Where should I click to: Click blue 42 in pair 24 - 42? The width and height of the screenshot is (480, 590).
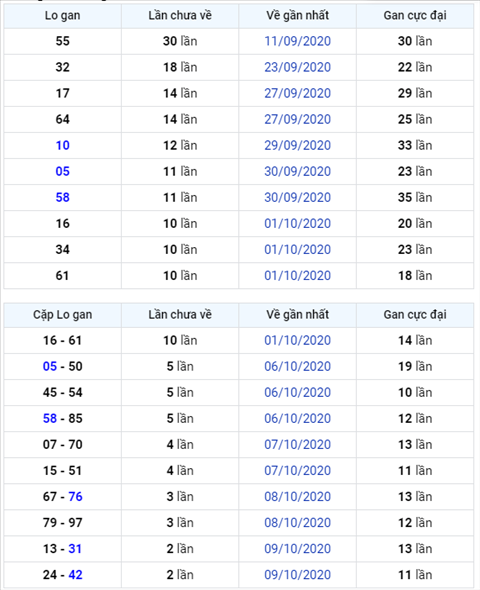pos(75,575)
